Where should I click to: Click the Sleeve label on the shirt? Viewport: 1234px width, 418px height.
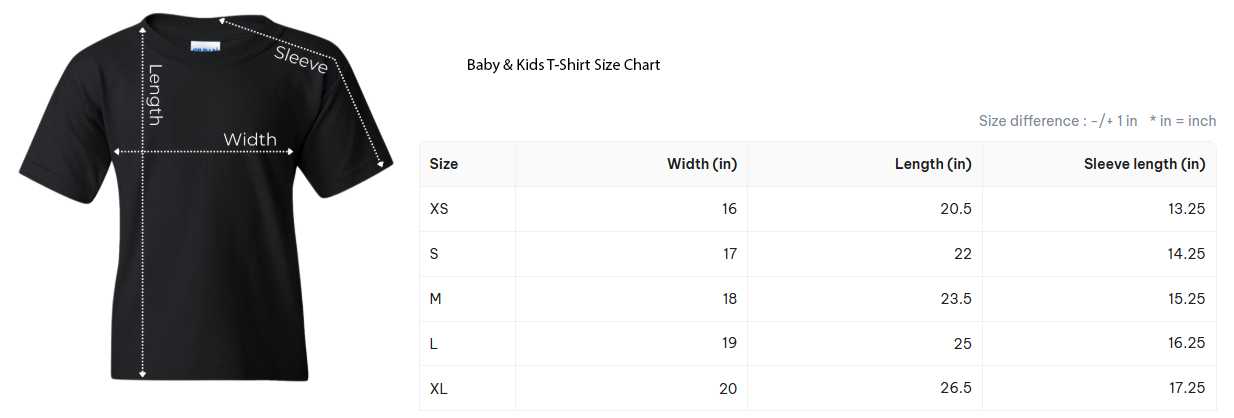pos(302,58)
